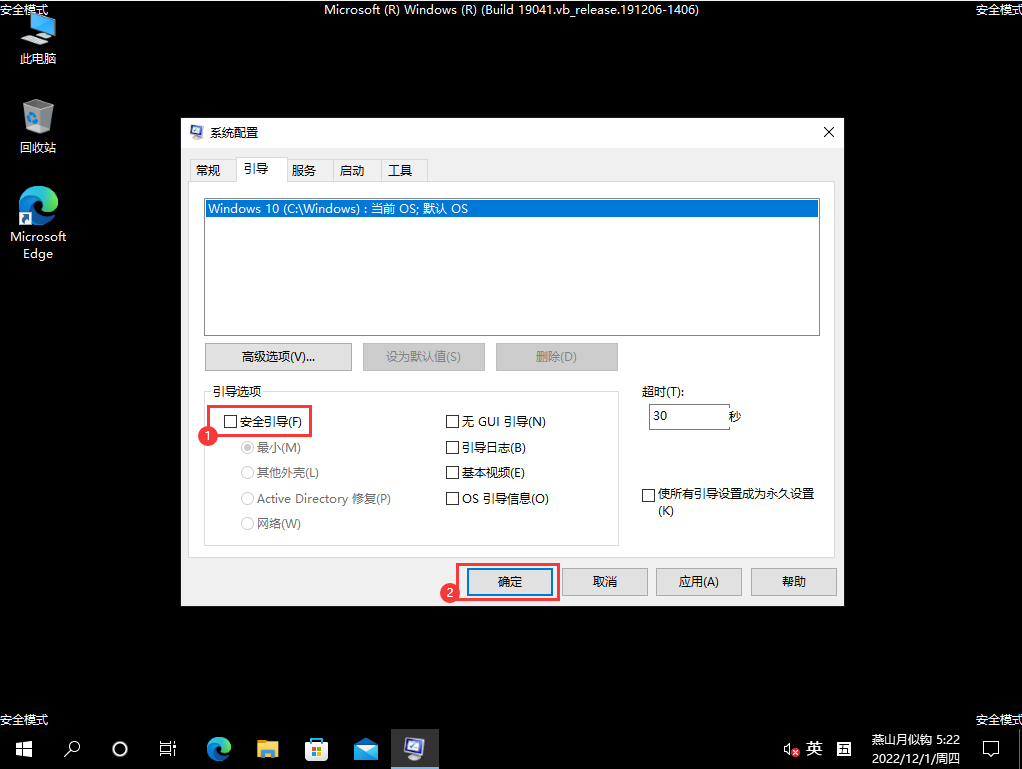The image size is (1022, 769).
Task: Click the 应用(A) button
Action: (x=699, y=582)
